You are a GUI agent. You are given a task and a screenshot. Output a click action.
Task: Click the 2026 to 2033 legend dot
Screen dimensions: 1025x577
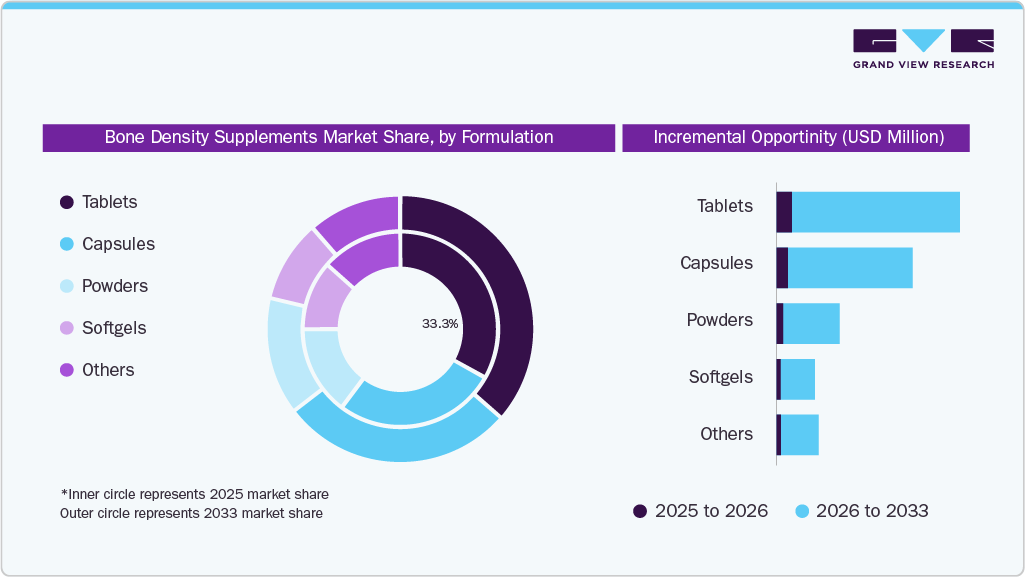click(802, 511)
